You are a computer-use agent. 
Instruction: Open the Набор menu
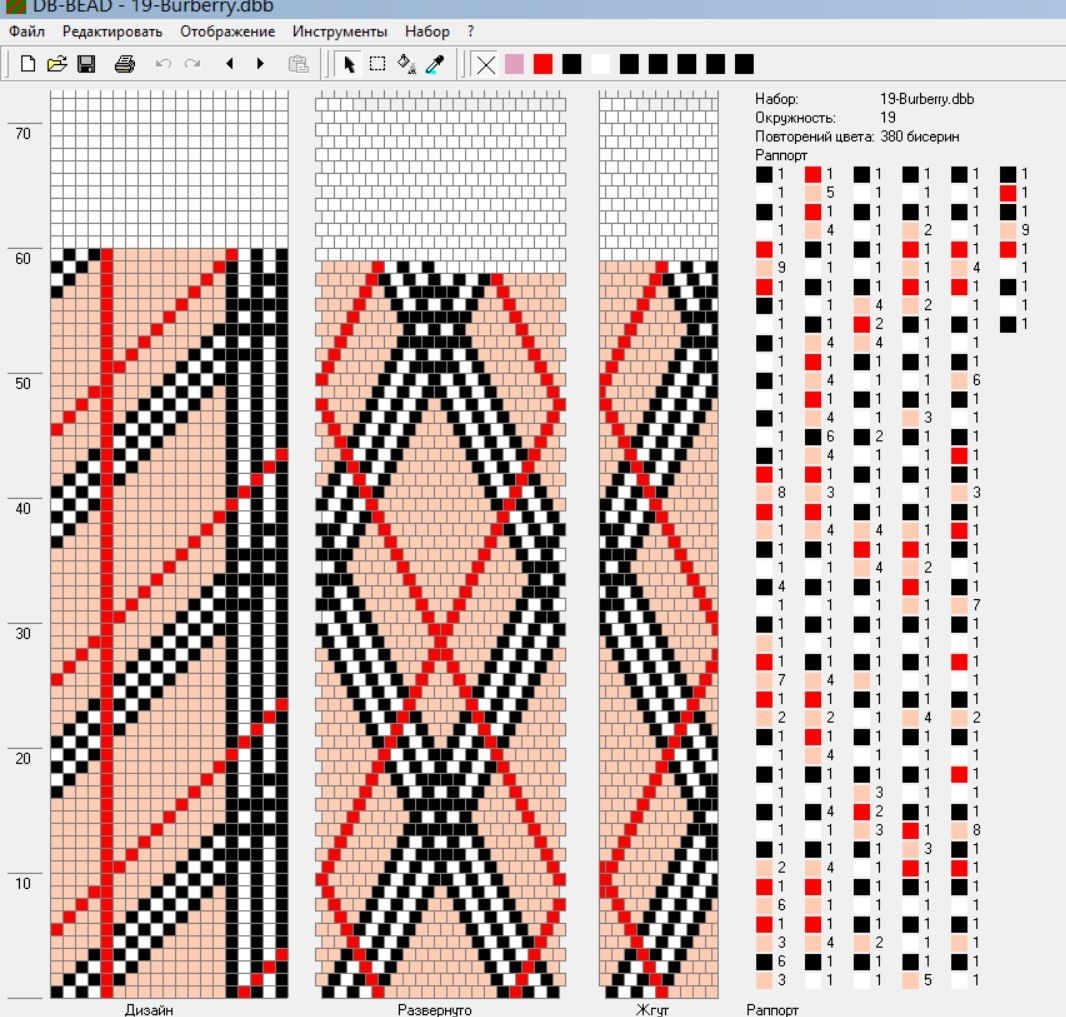click(427, 31)
